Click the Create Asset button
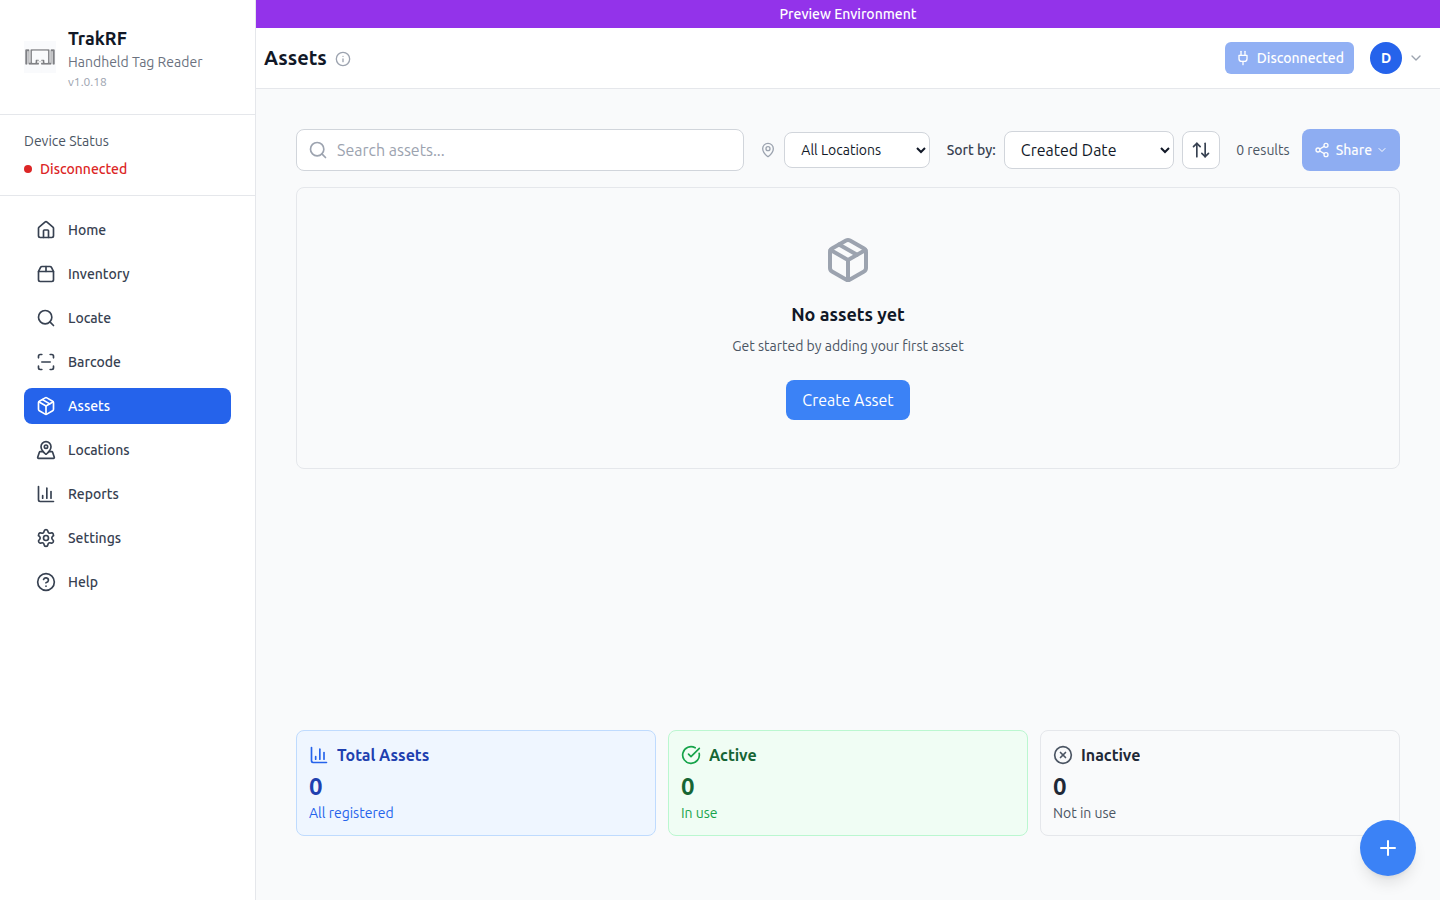Viewport: 1440px width, 900px height. (847, 399)
